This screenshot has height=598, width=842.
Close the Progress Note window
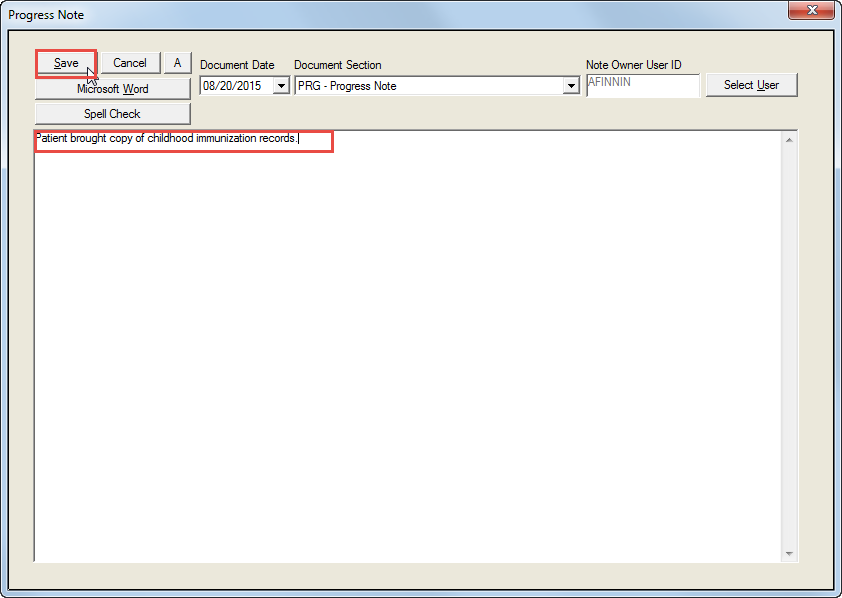812,10
